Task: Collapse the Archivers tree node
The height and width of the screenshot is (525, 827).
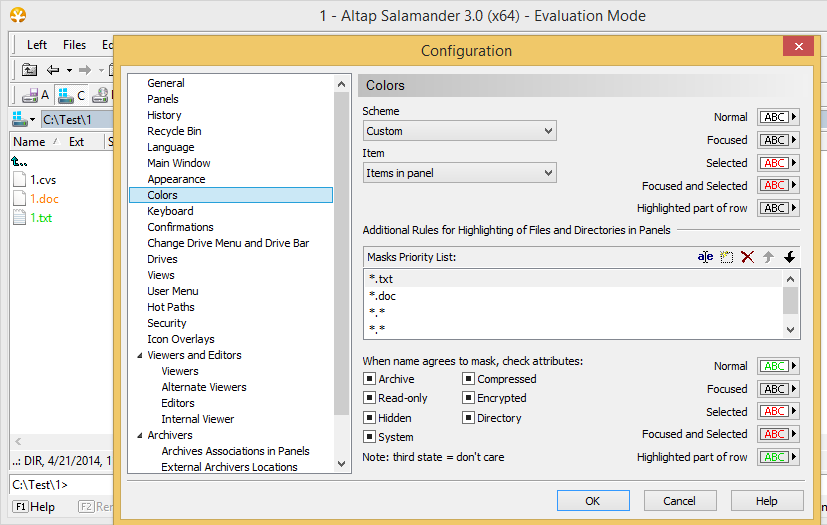Action: 140,435
